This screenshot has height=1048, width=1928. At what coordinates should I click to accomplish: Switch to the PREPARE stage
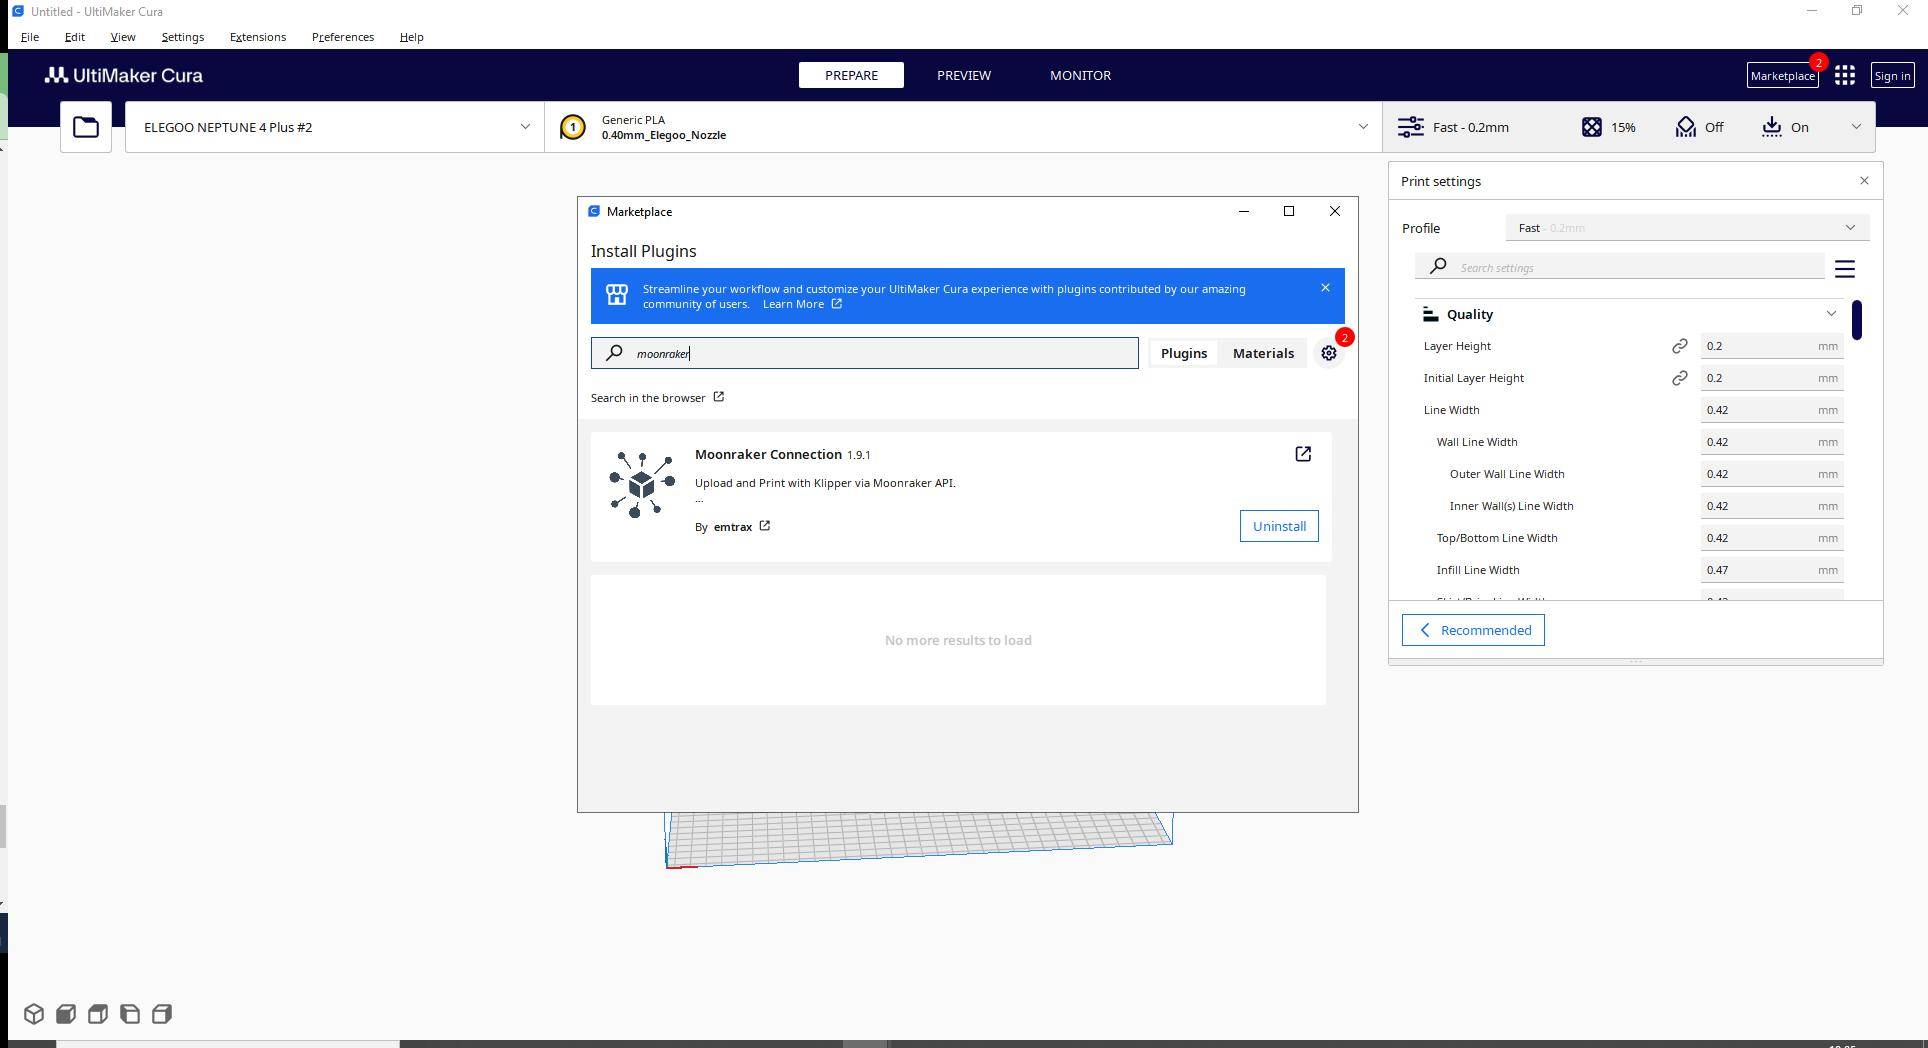point(851,75)
